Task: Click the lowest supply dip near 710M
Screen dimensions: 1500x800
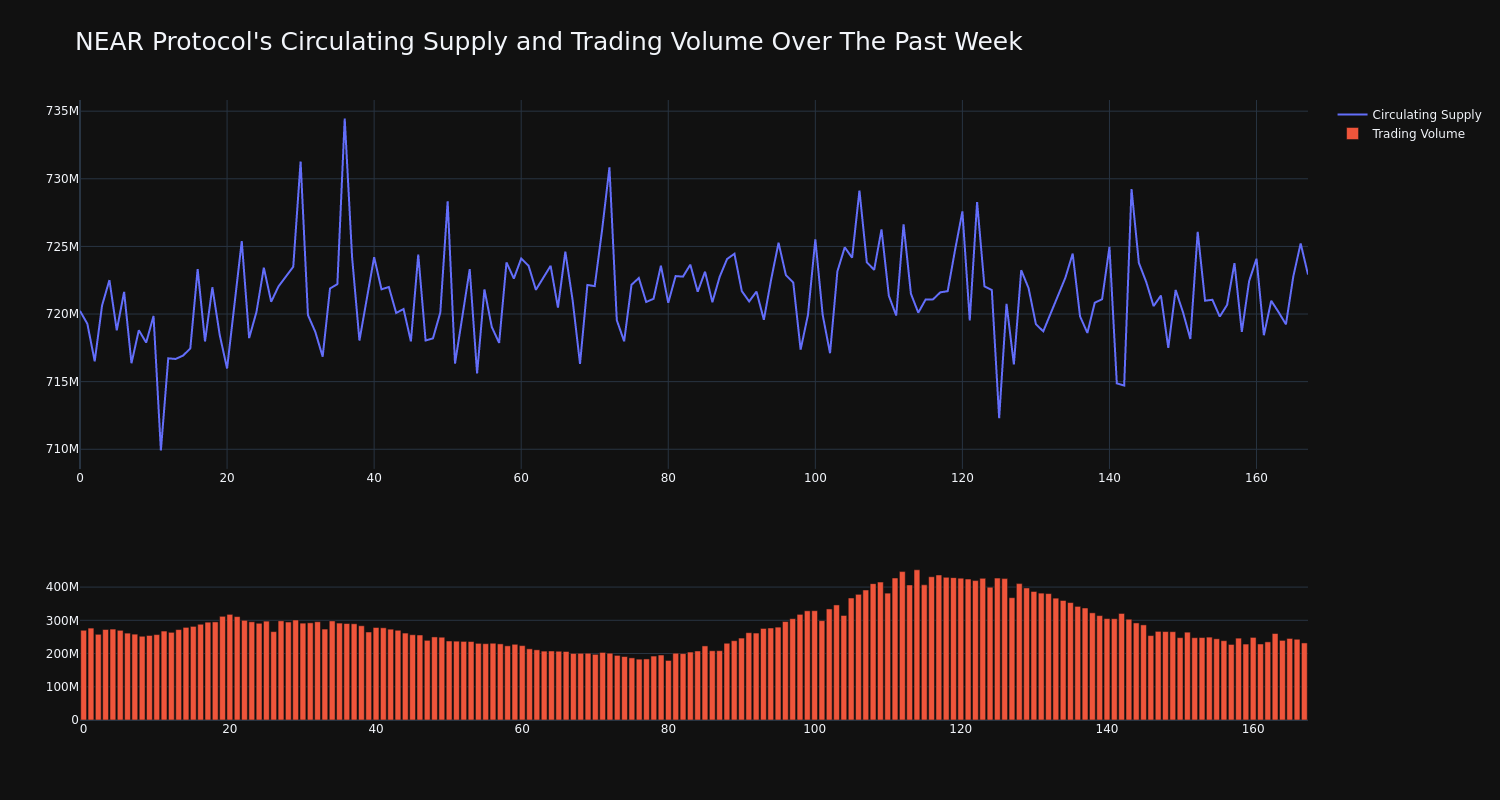Action: tap(161, 449)
